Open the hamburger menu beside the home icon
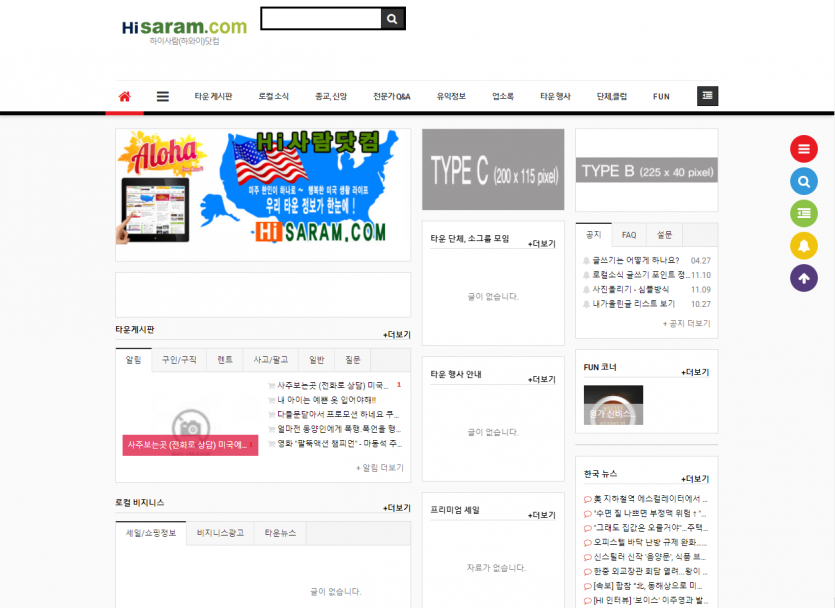Viewport: 835px width, 608px height. point(162,97)
